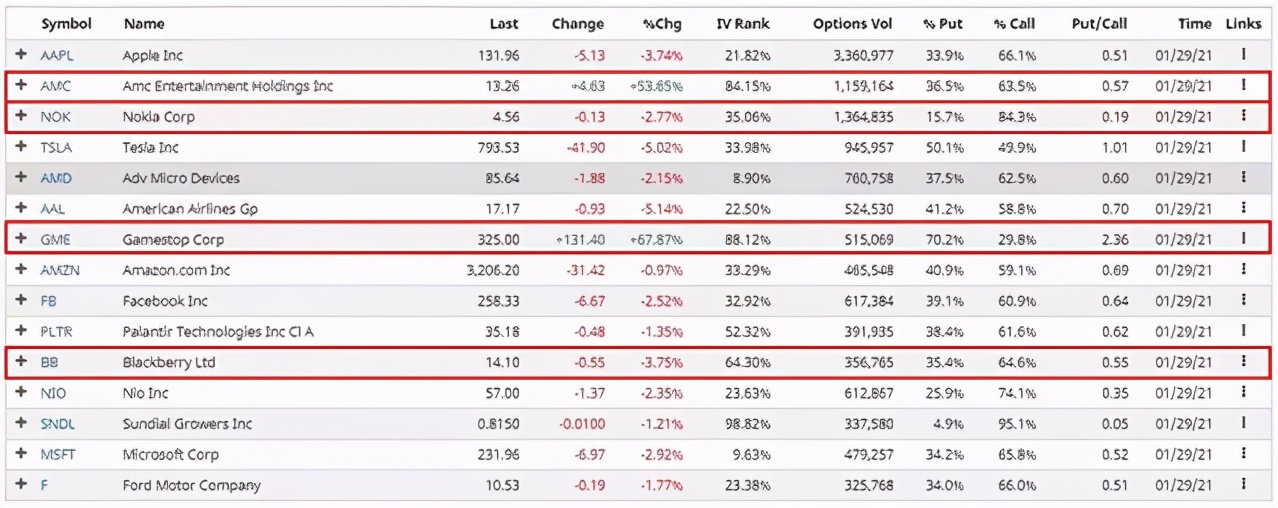Expand the TSLA row plus icon
Screen dimensions: 1278x508
(21, 147)
